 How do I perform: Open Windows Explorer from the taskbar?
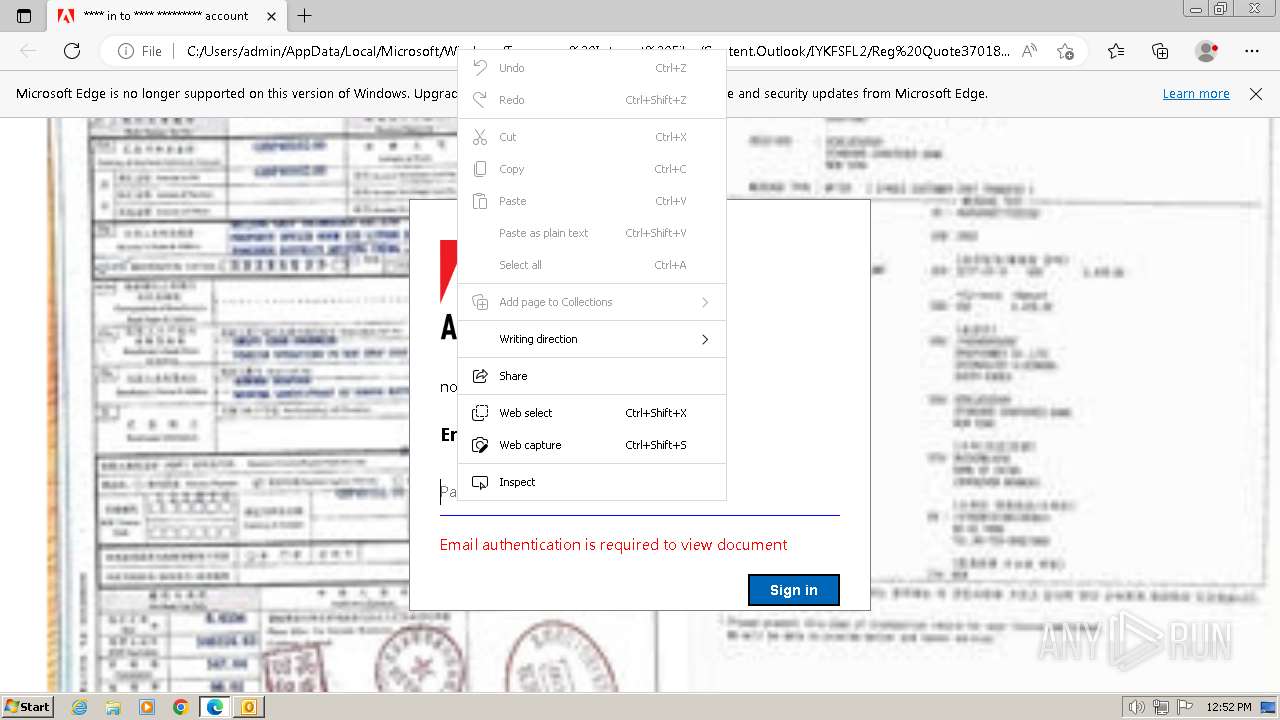pyautogui.click(x=113, y=707)
